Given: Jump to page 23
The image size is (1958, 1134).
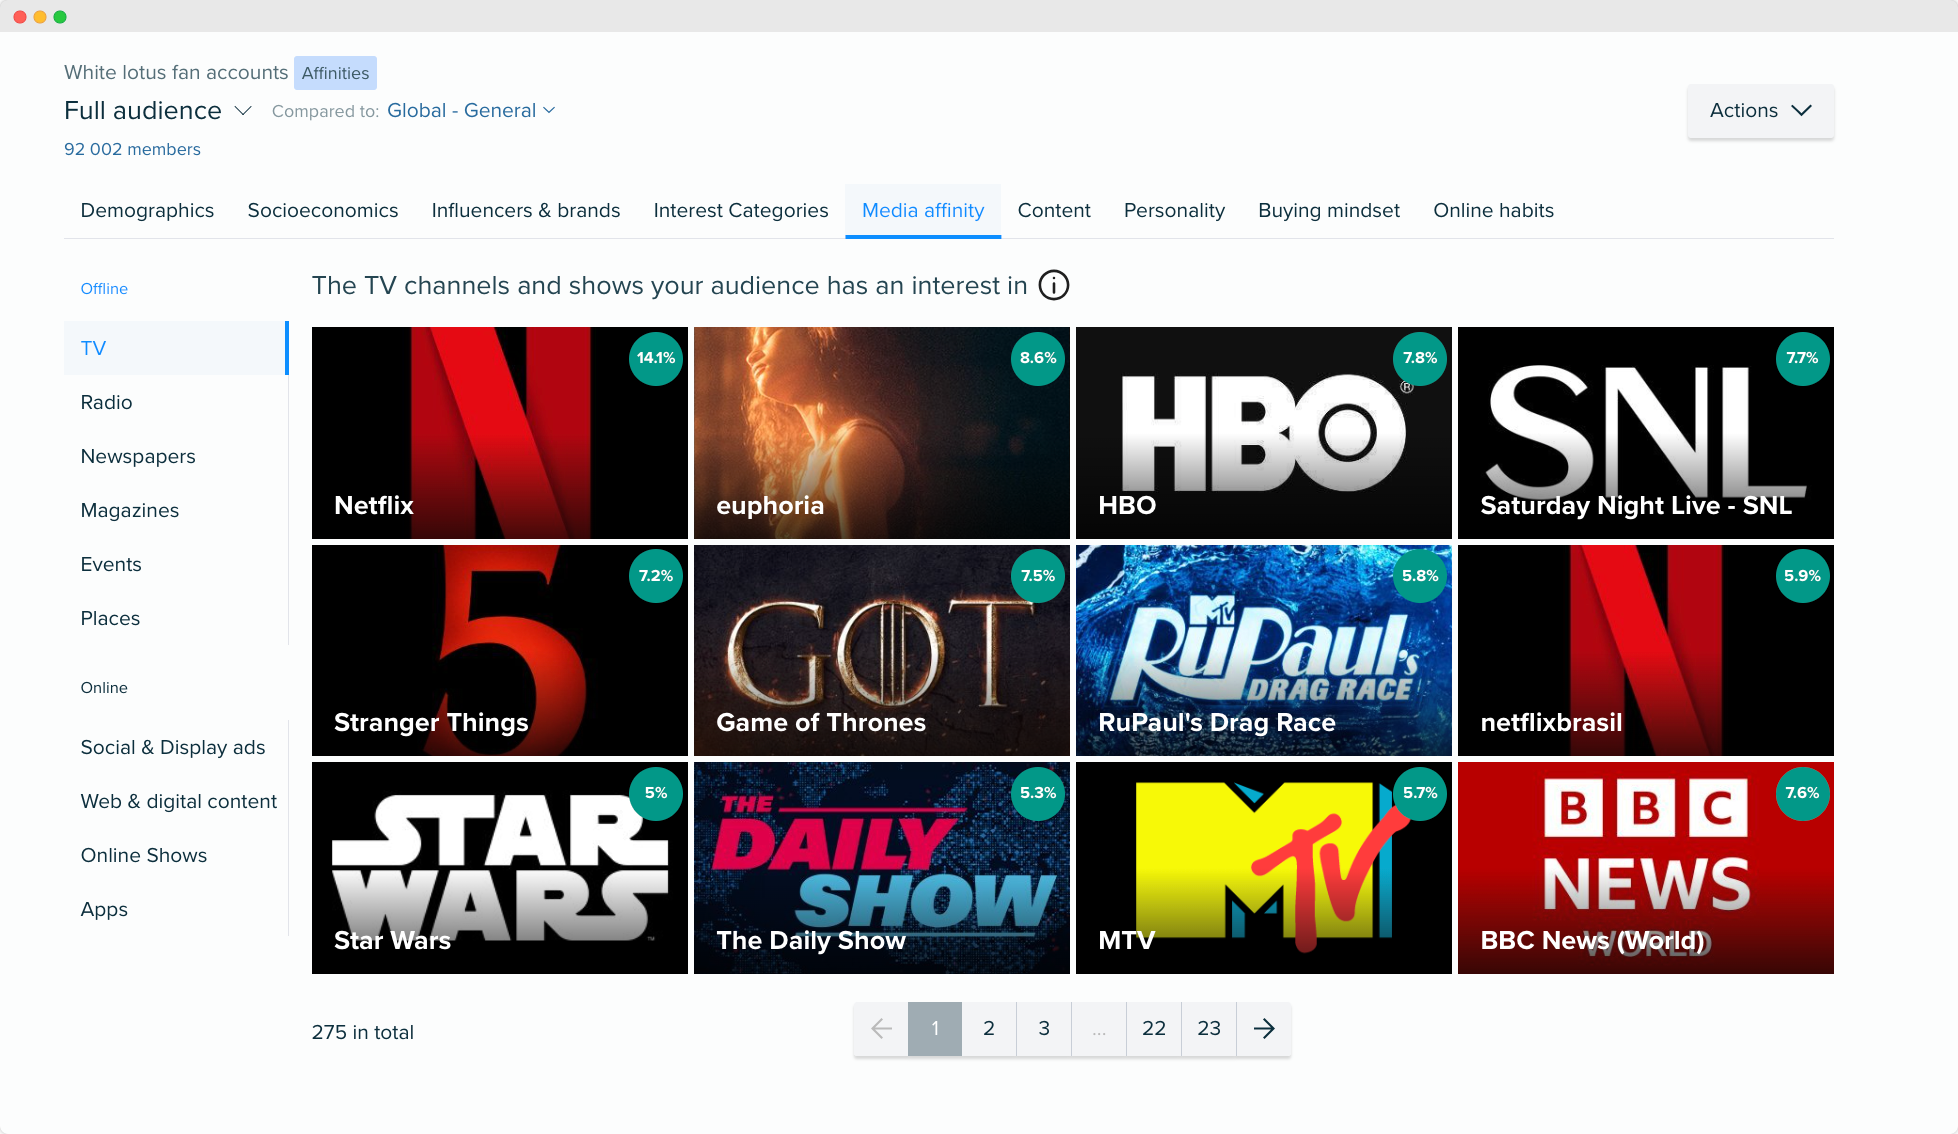Looking at the screenshot, I should pos(1209,1029).
